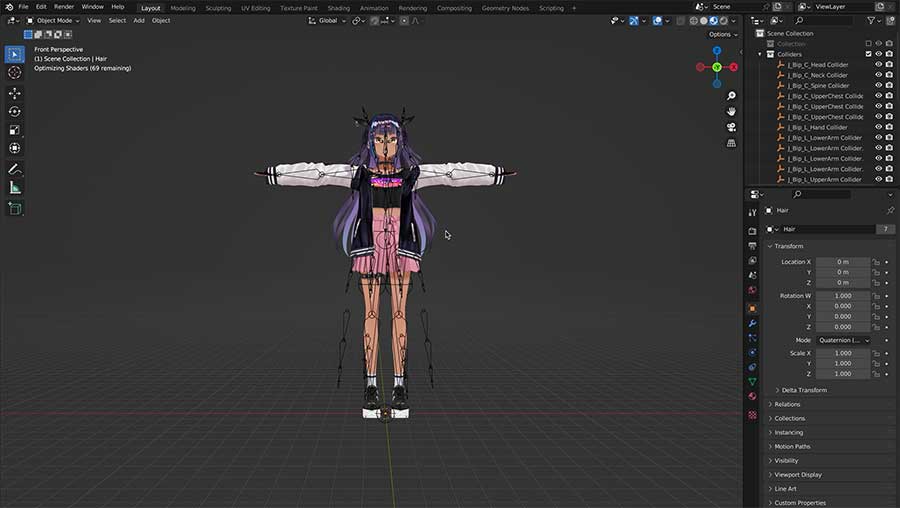Click the Scale X value field
The height and width of the screenshot is (508, 900).
(x=843, y=353)
